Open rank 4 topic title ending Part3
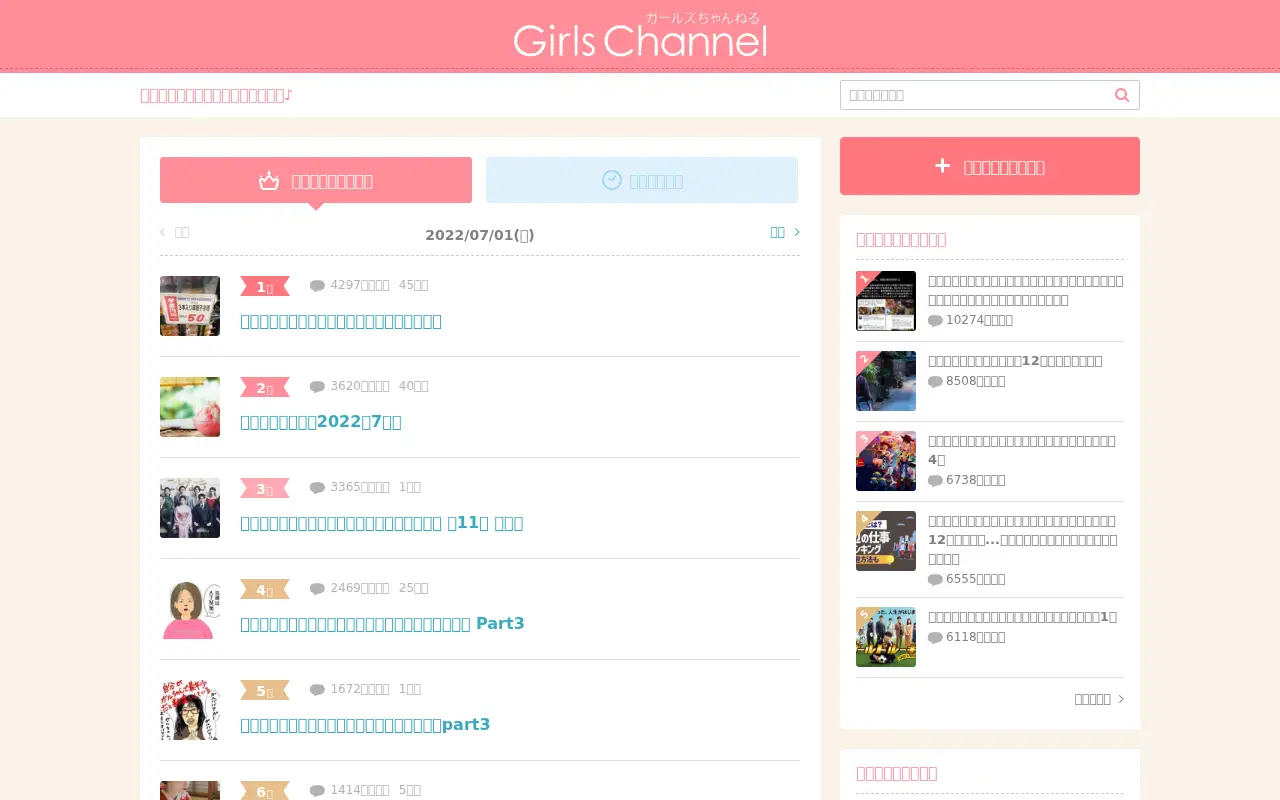Viewport: 1280px width, 800px height. point(382,624)
